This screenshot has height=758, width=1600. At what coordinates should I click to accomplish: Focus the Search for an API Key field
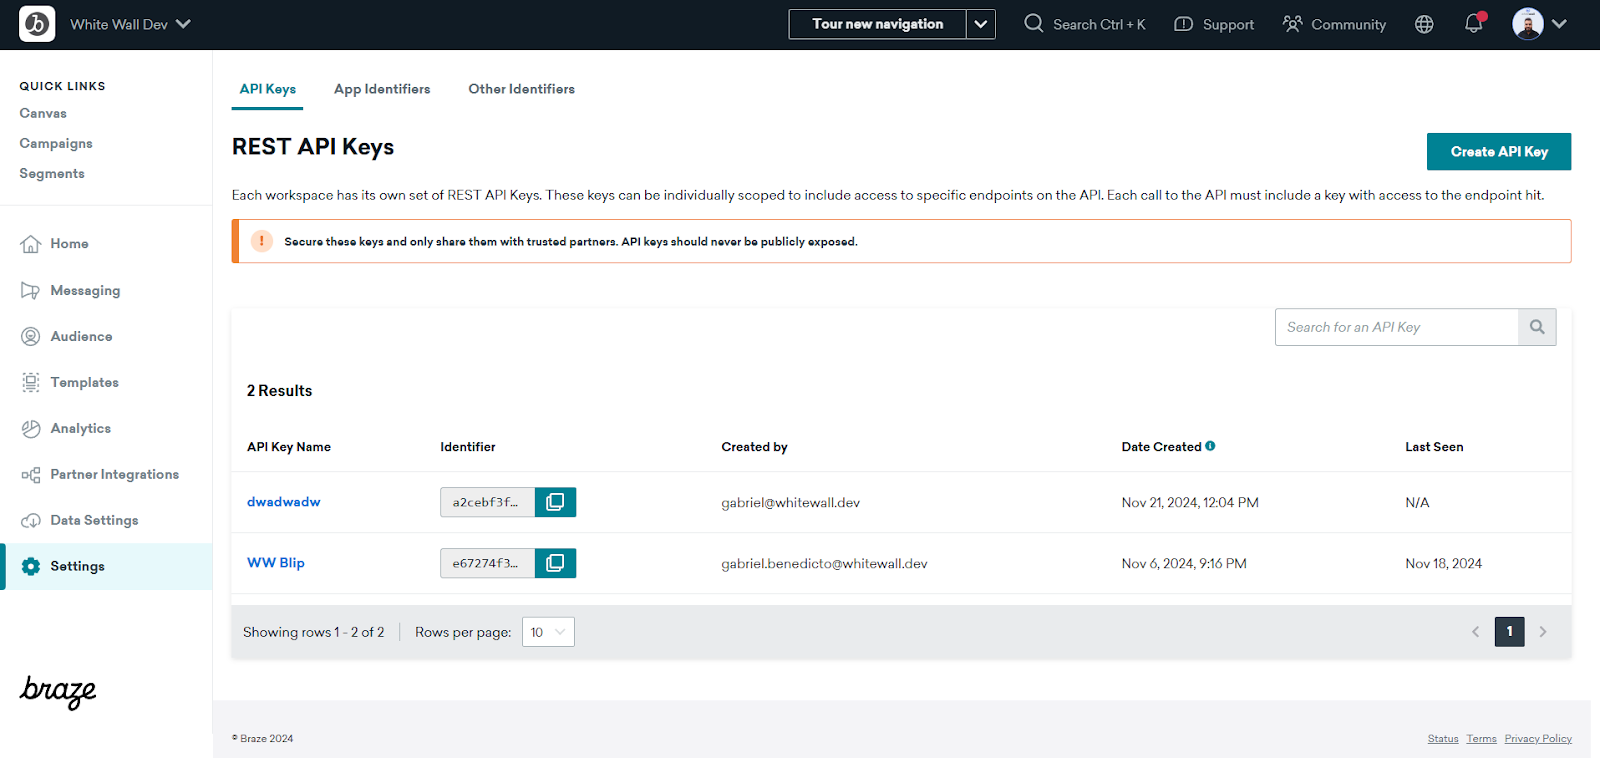[1397, 327]
